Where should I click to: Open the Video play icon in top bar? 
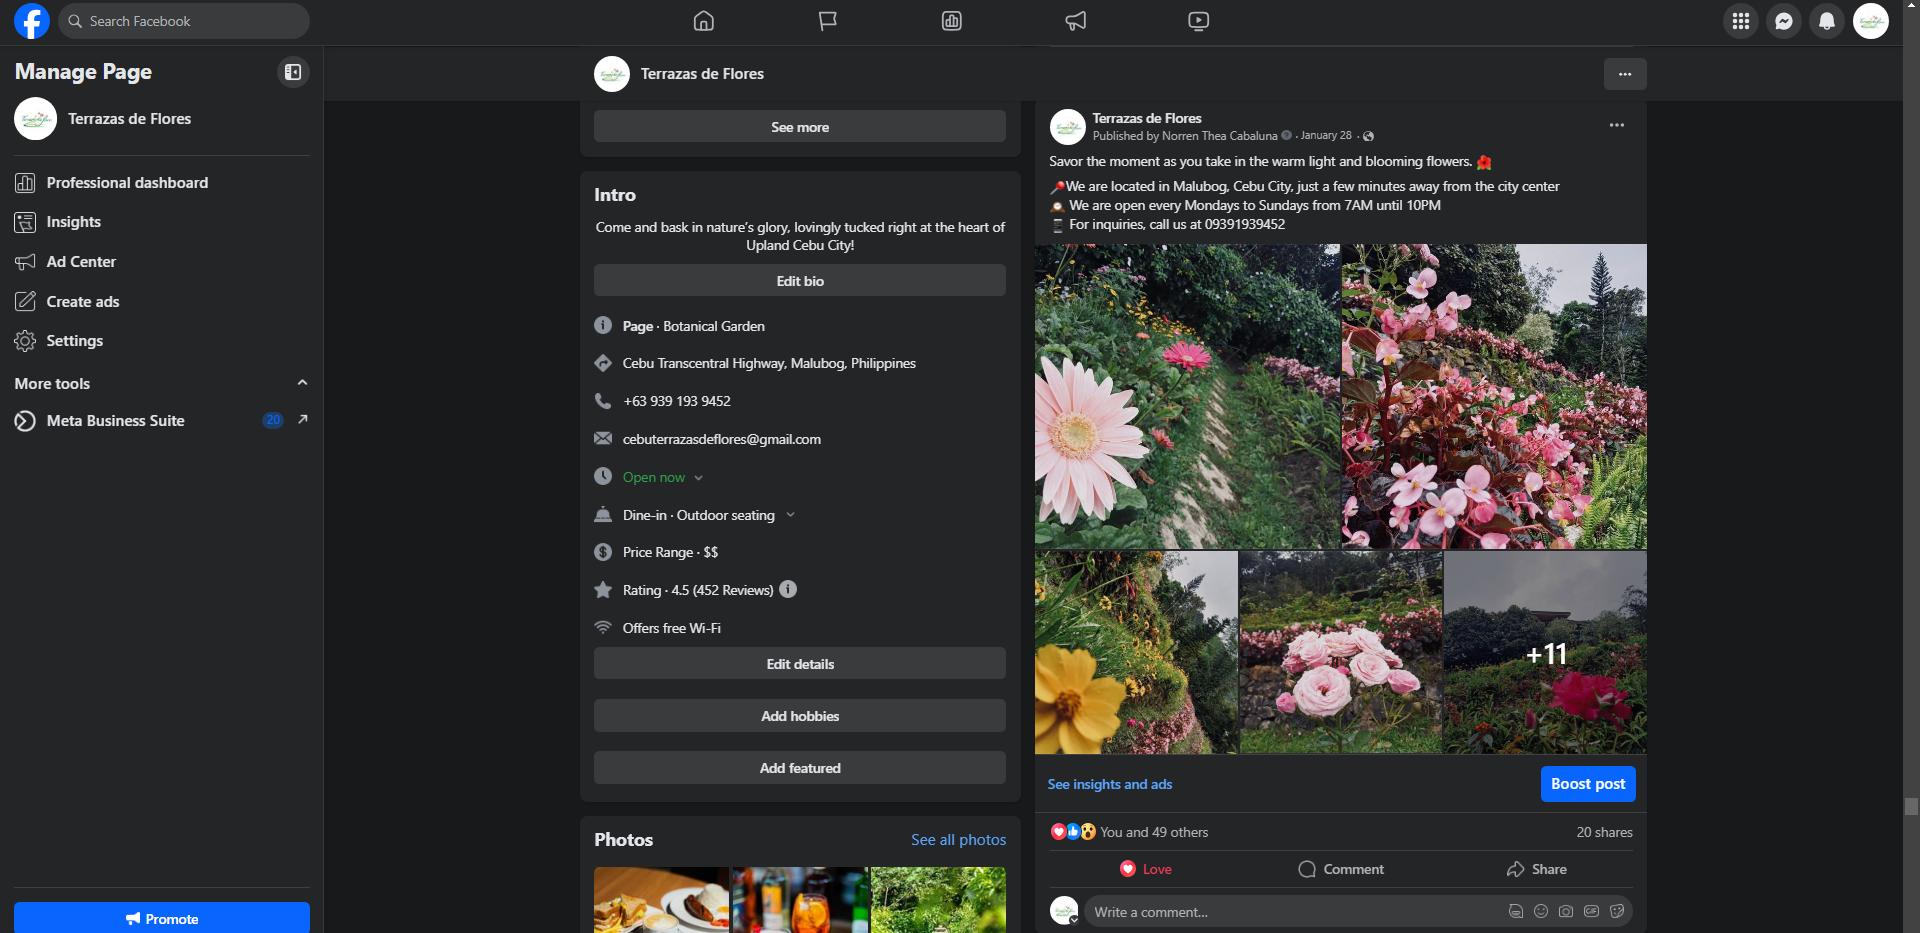[x=1199, y=21]
